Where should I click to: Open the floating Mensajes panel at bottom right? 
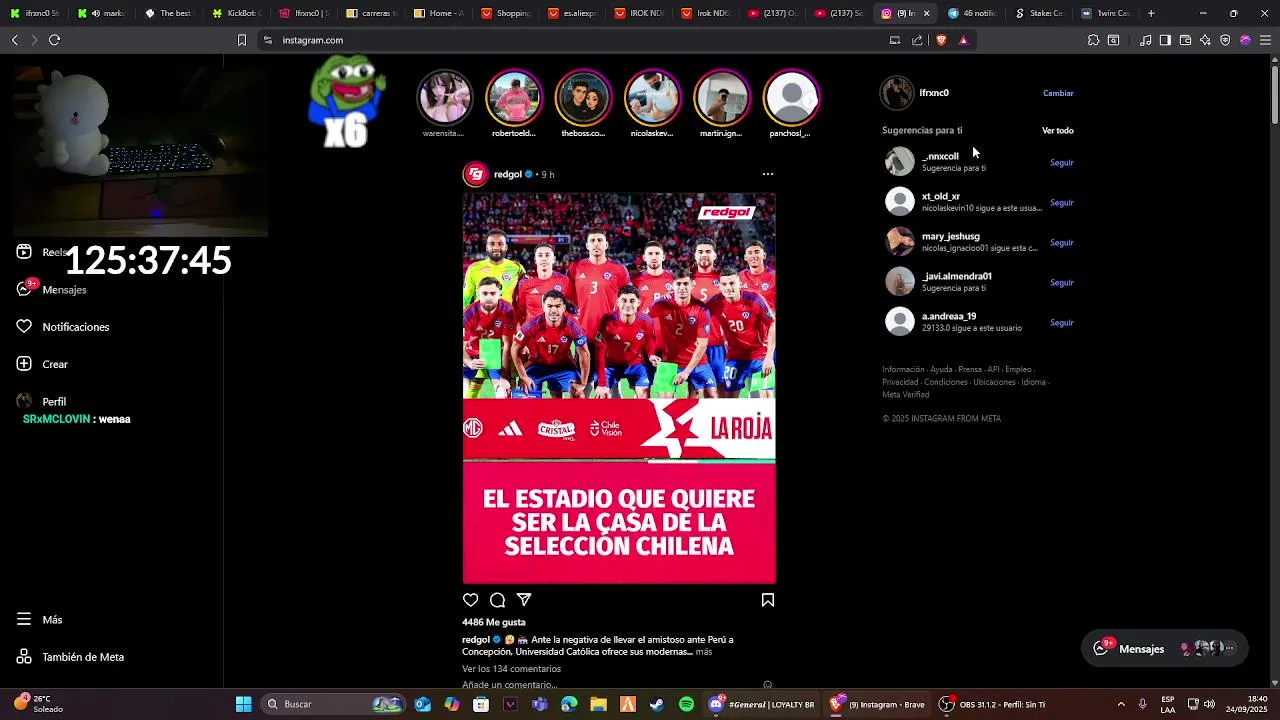tap(1165, 648)
